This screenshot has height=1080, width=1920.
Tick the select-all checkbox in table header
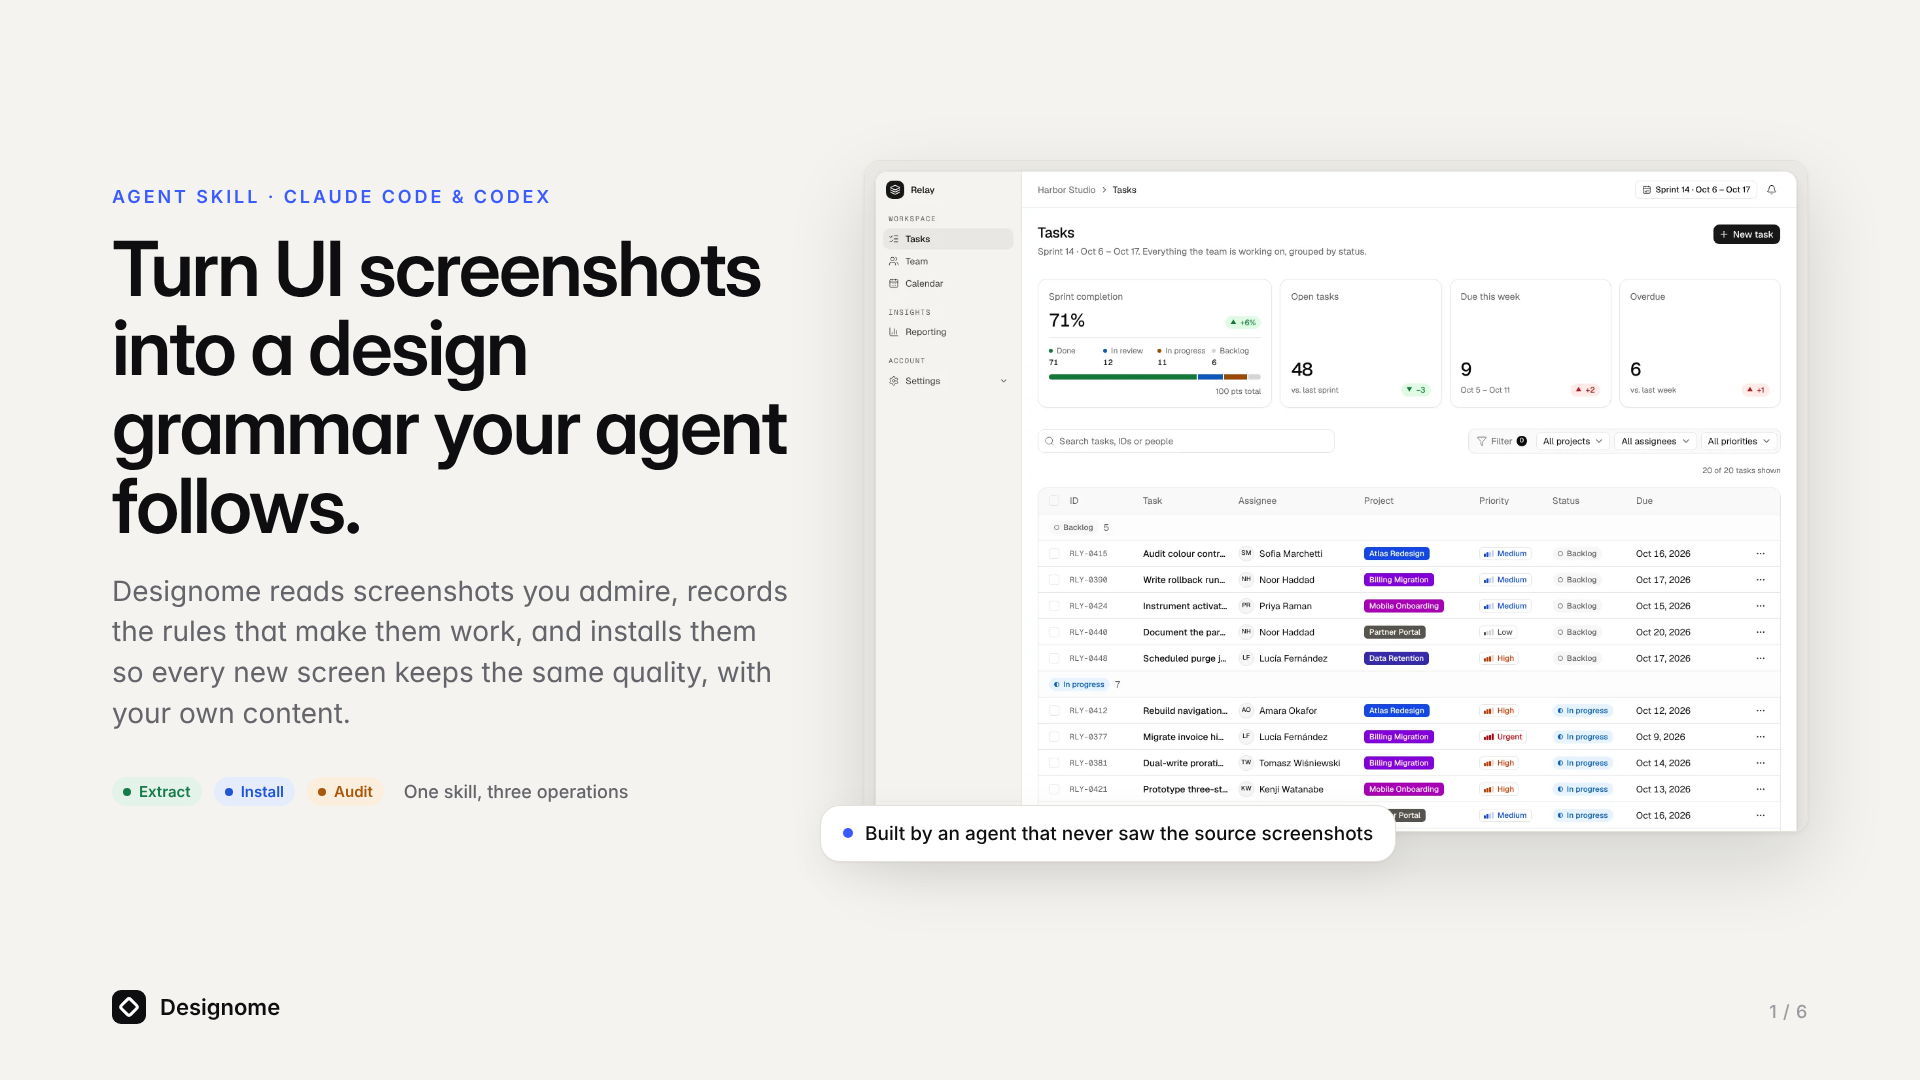click(x=1054, y=501)
